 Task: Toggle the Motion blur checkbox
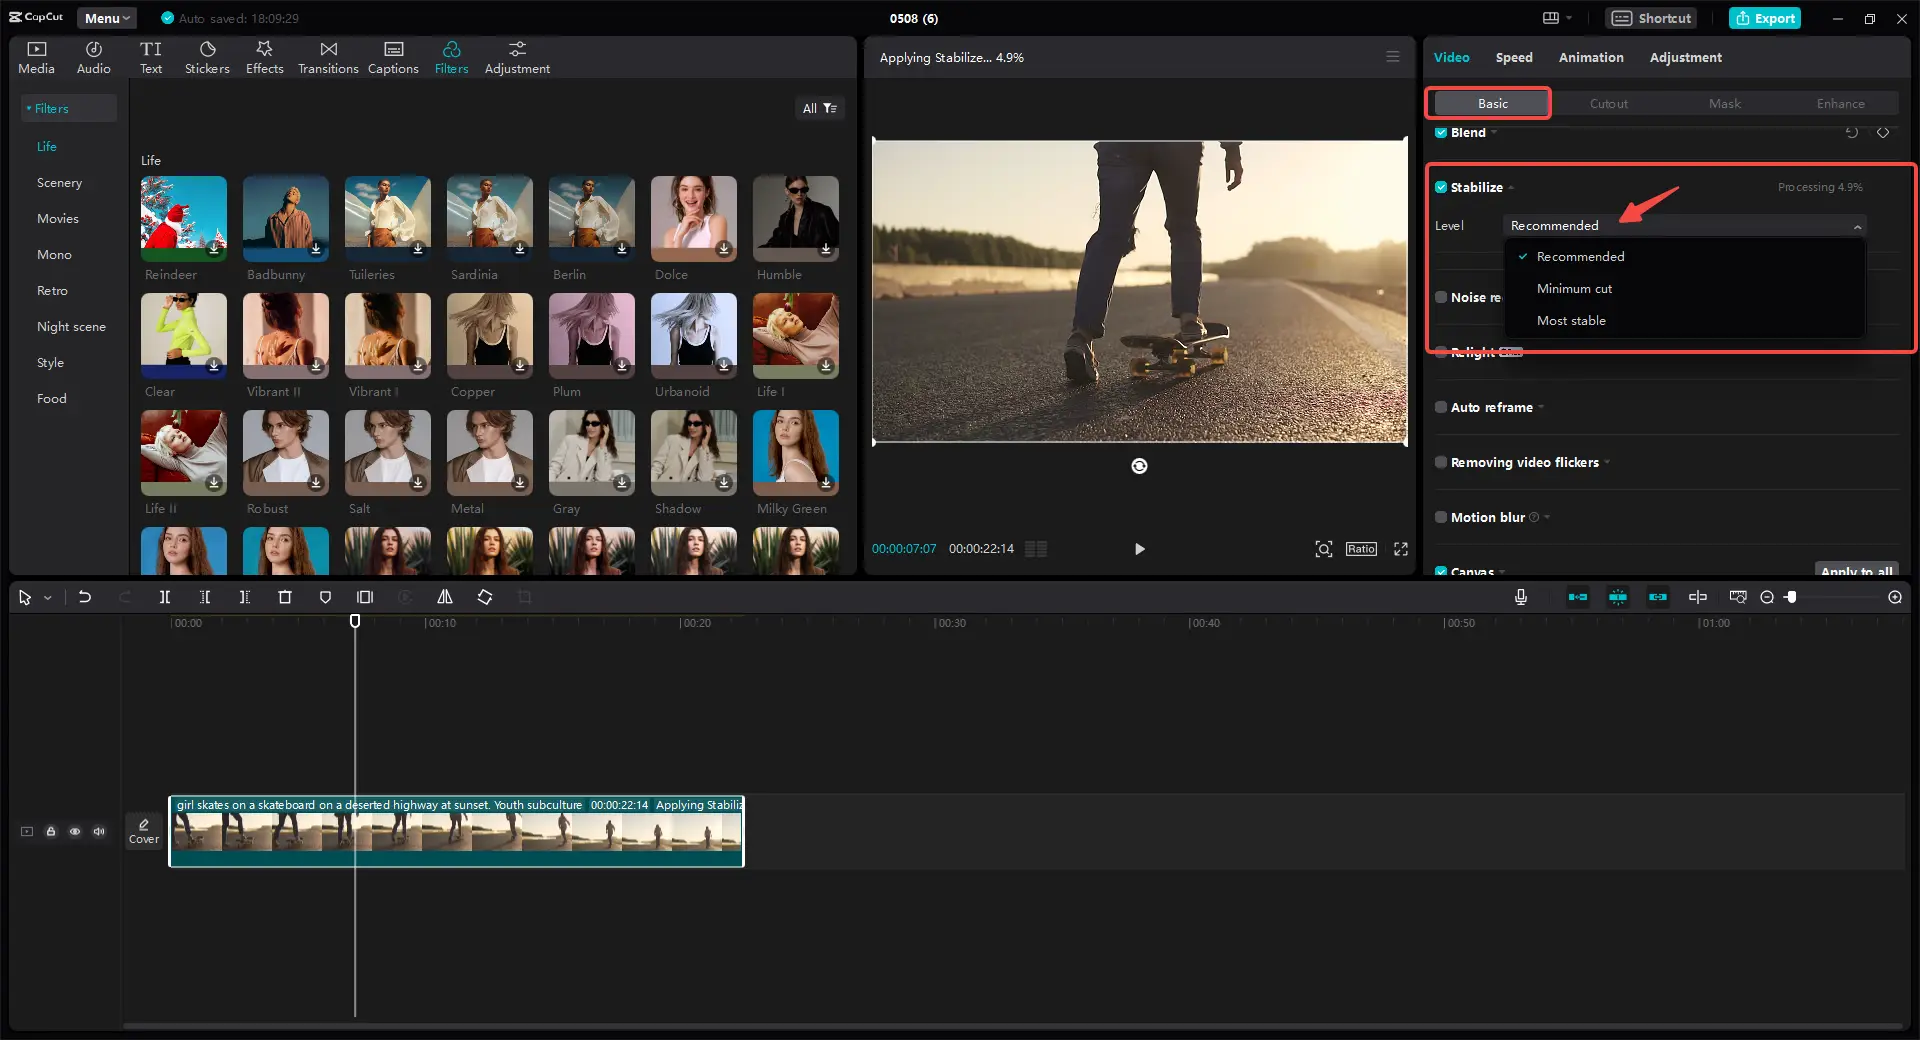[x=1441, y=517]
